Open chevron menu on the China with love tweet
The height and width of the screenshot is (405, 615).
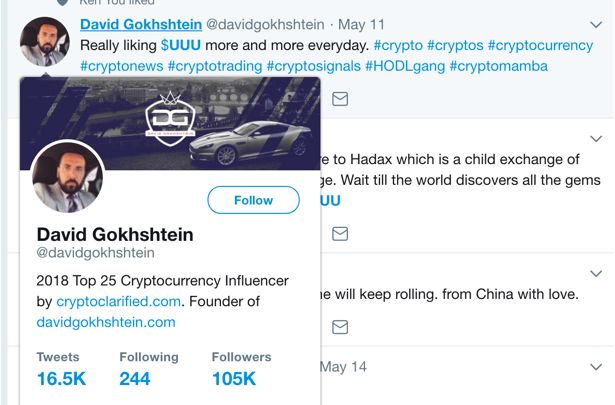click(x=597, y=273)
